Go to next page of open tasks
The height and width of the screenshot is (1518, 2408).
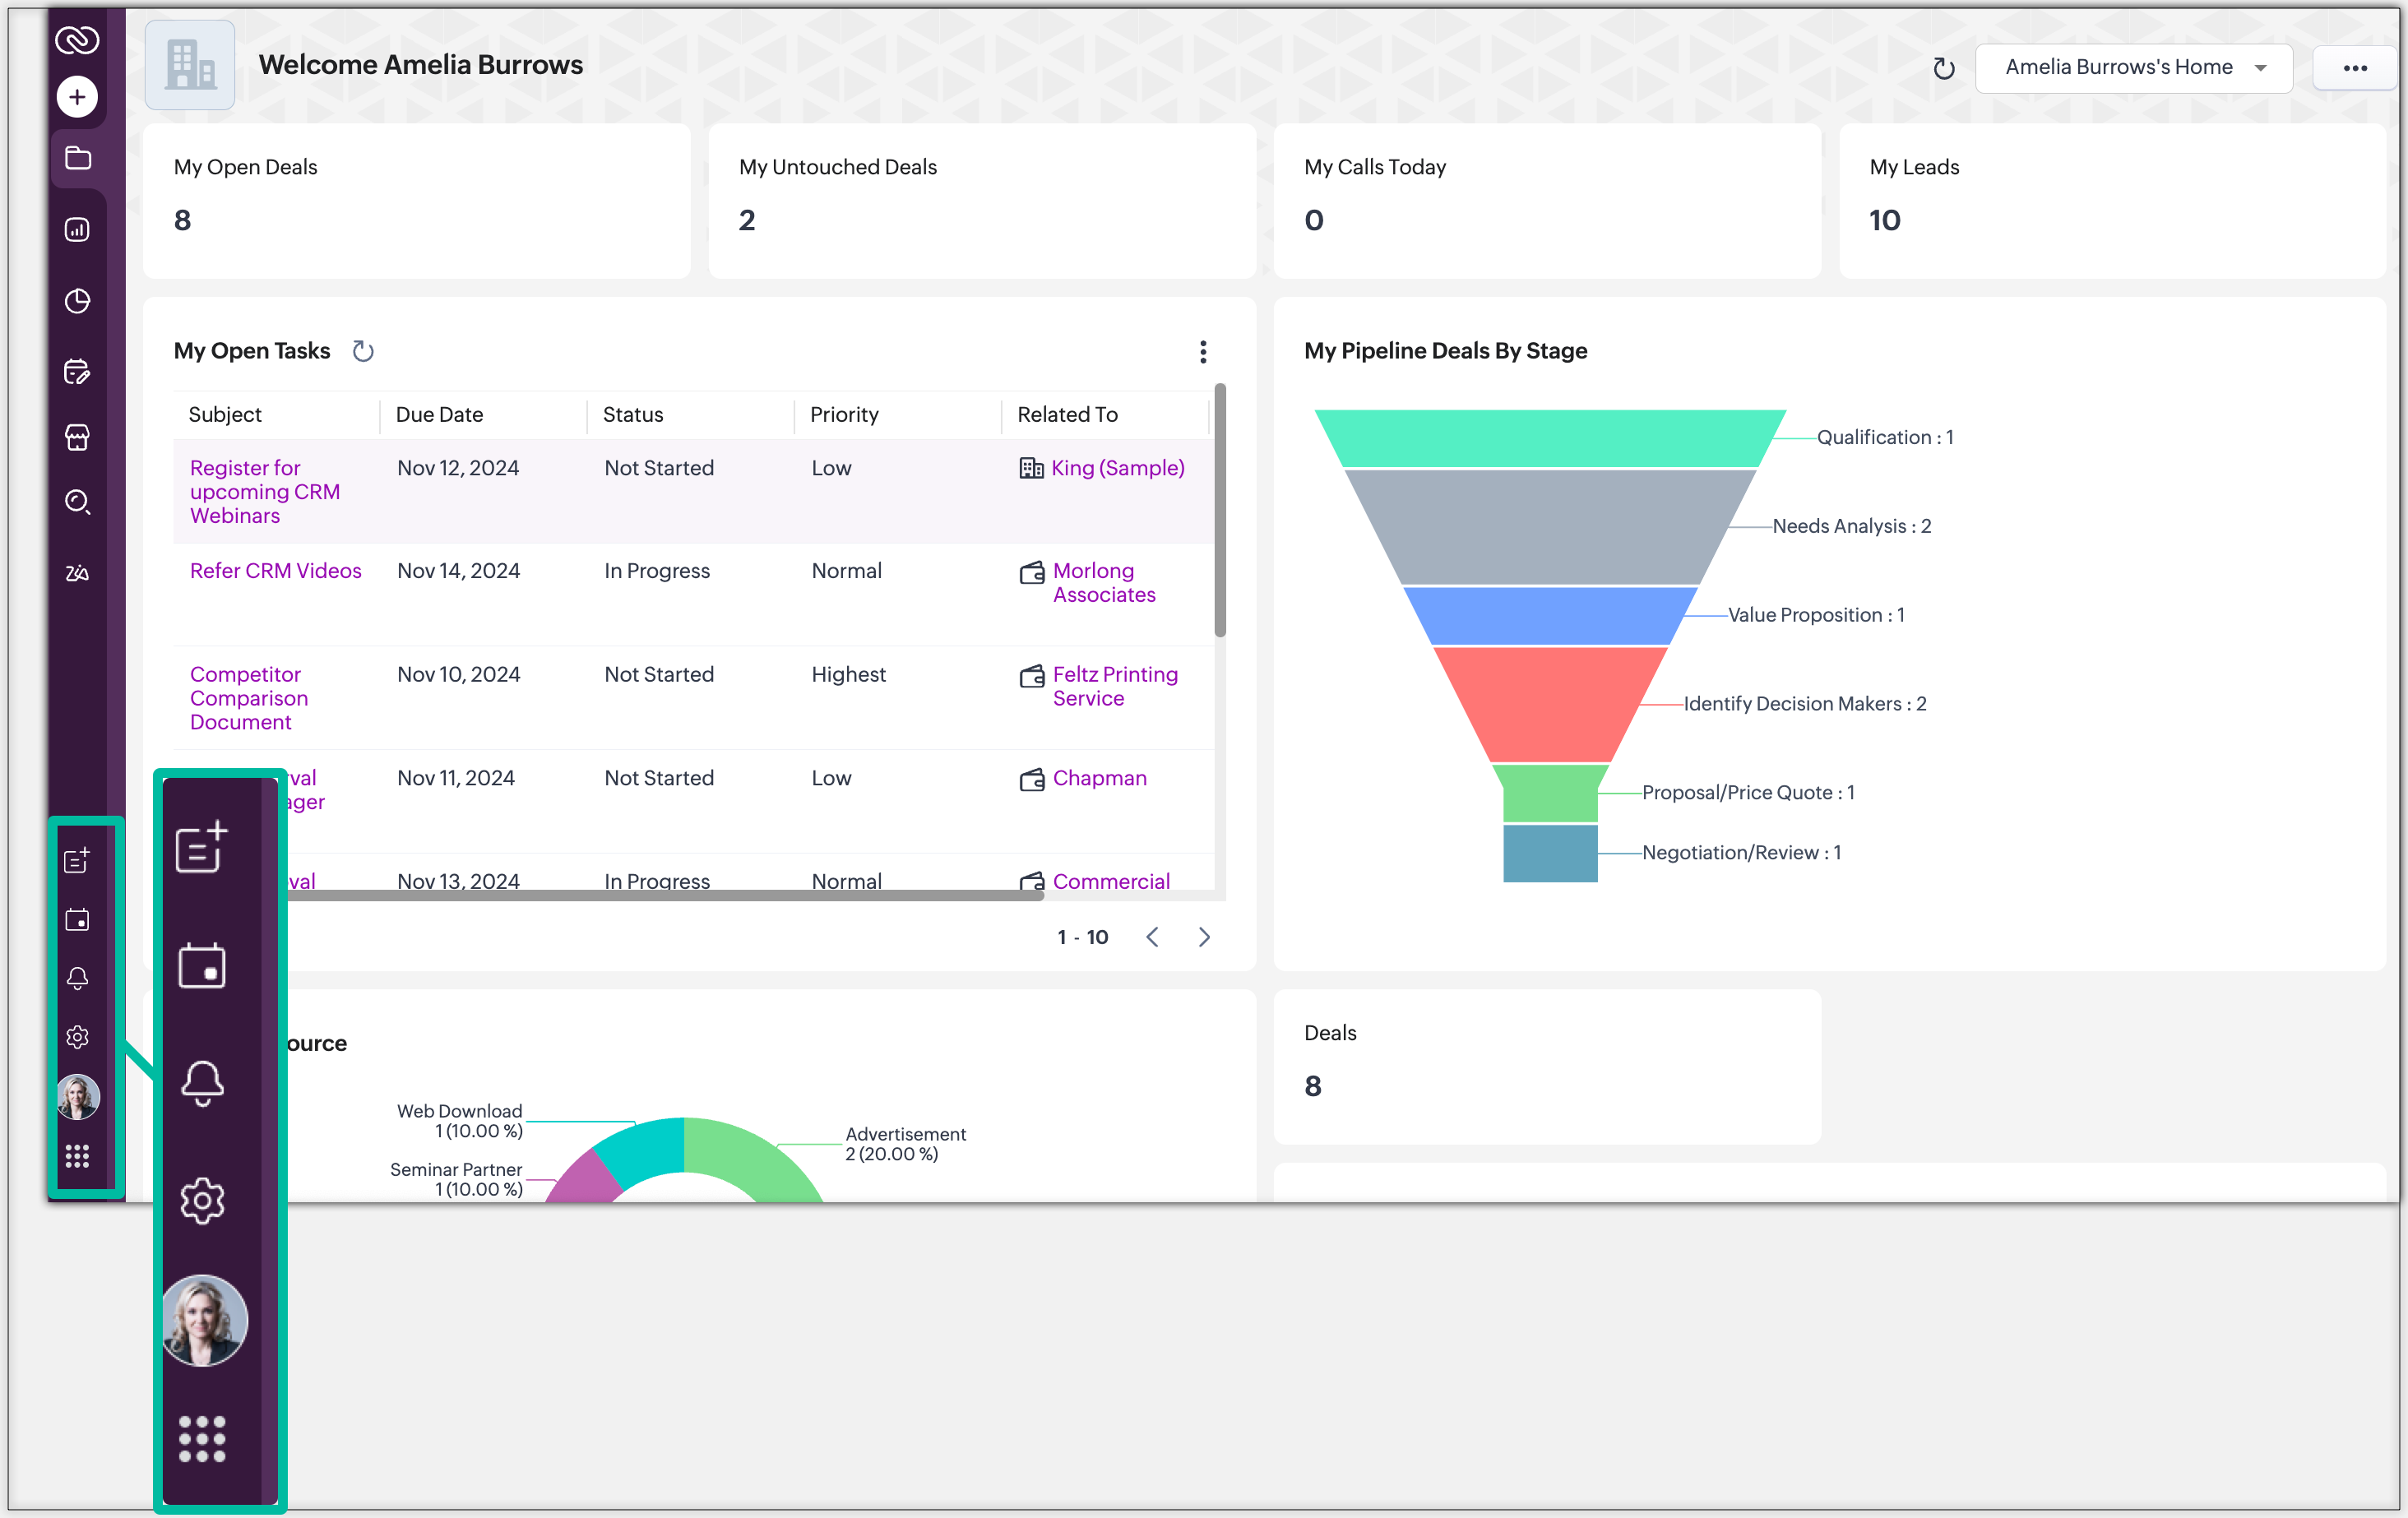1204,937
